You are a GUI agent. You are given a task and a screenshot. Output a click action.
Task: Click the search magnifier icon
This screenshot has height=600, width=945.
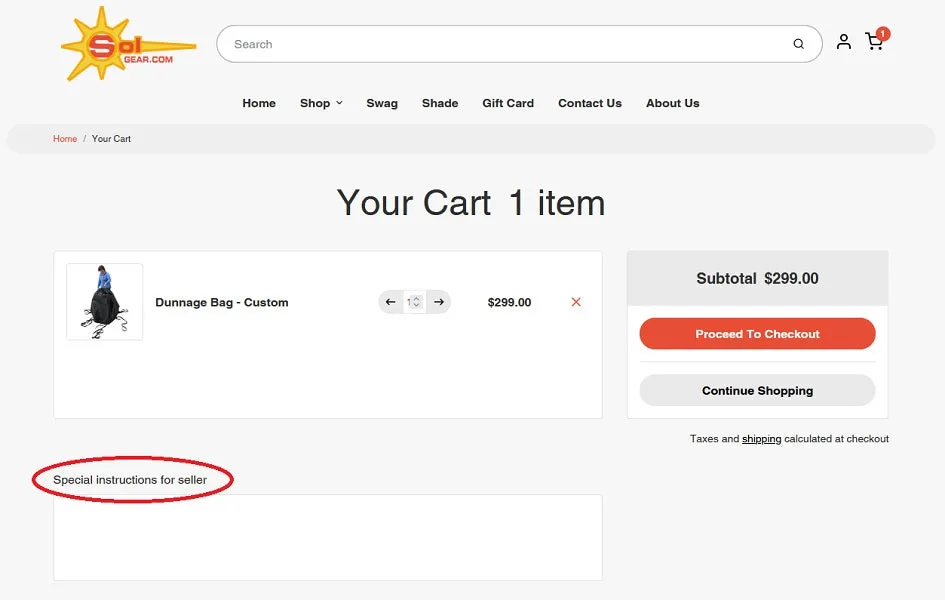click(799, 44)
